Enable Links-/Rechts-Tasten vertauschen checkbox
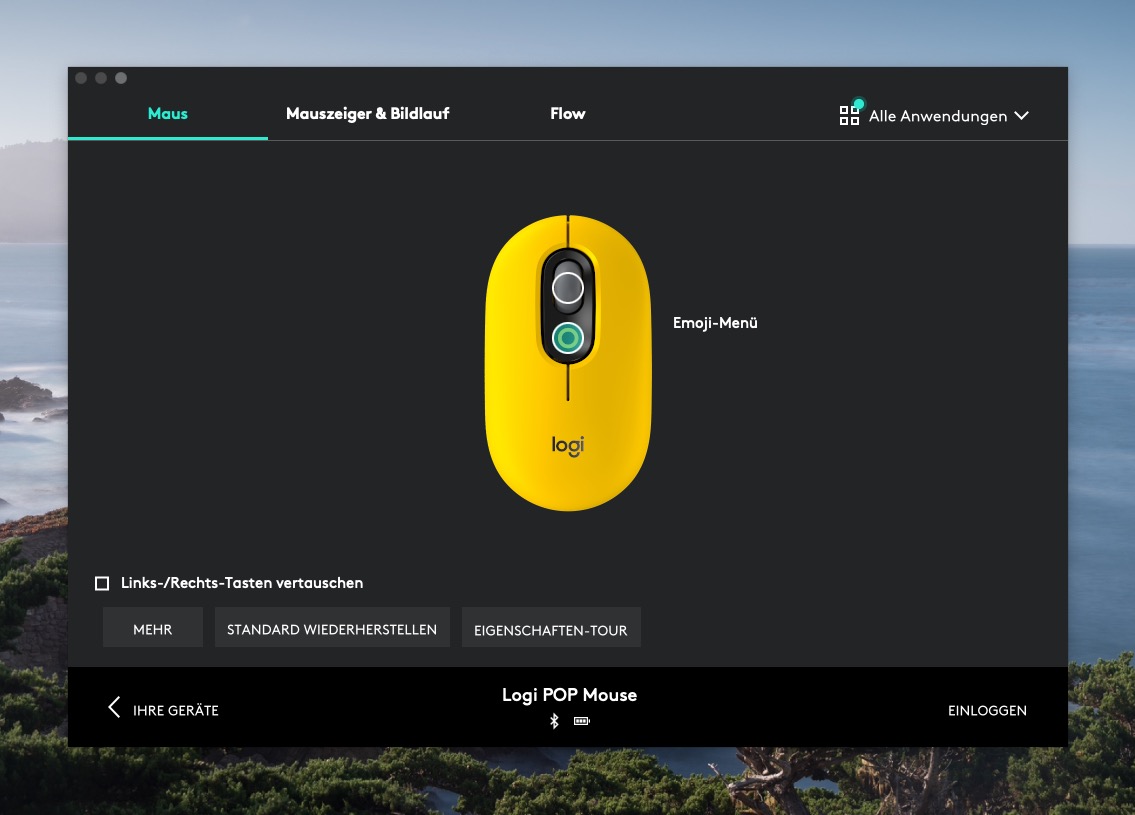Screen dimensions: 1135x815 [102, 583]
